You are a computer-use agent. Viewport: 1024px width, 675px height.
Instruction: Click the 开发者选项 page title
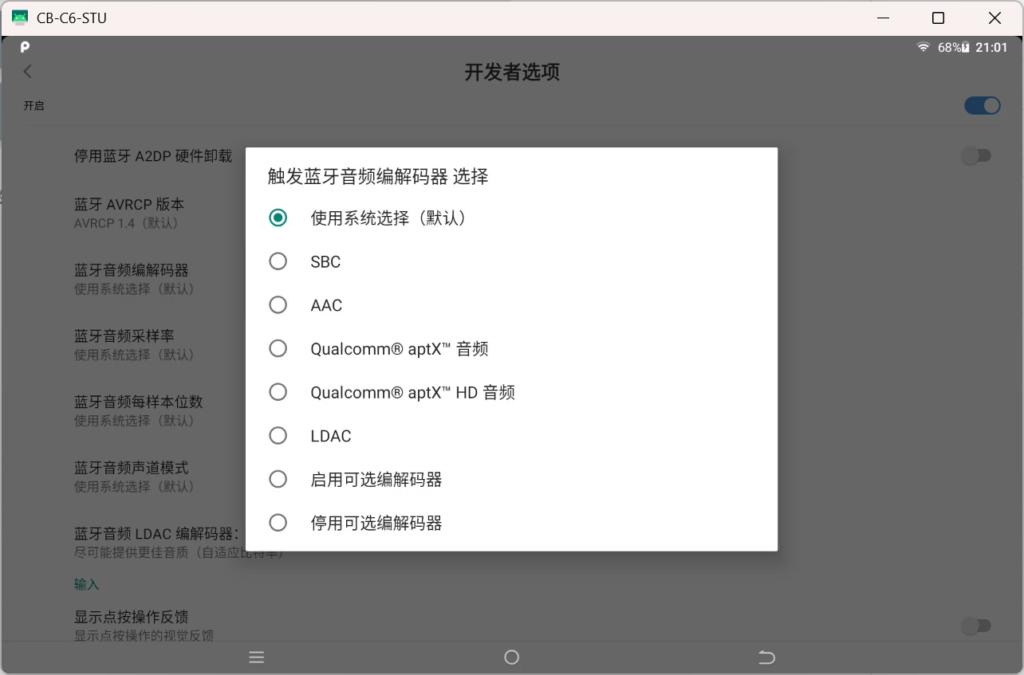(x=512, y=72)
